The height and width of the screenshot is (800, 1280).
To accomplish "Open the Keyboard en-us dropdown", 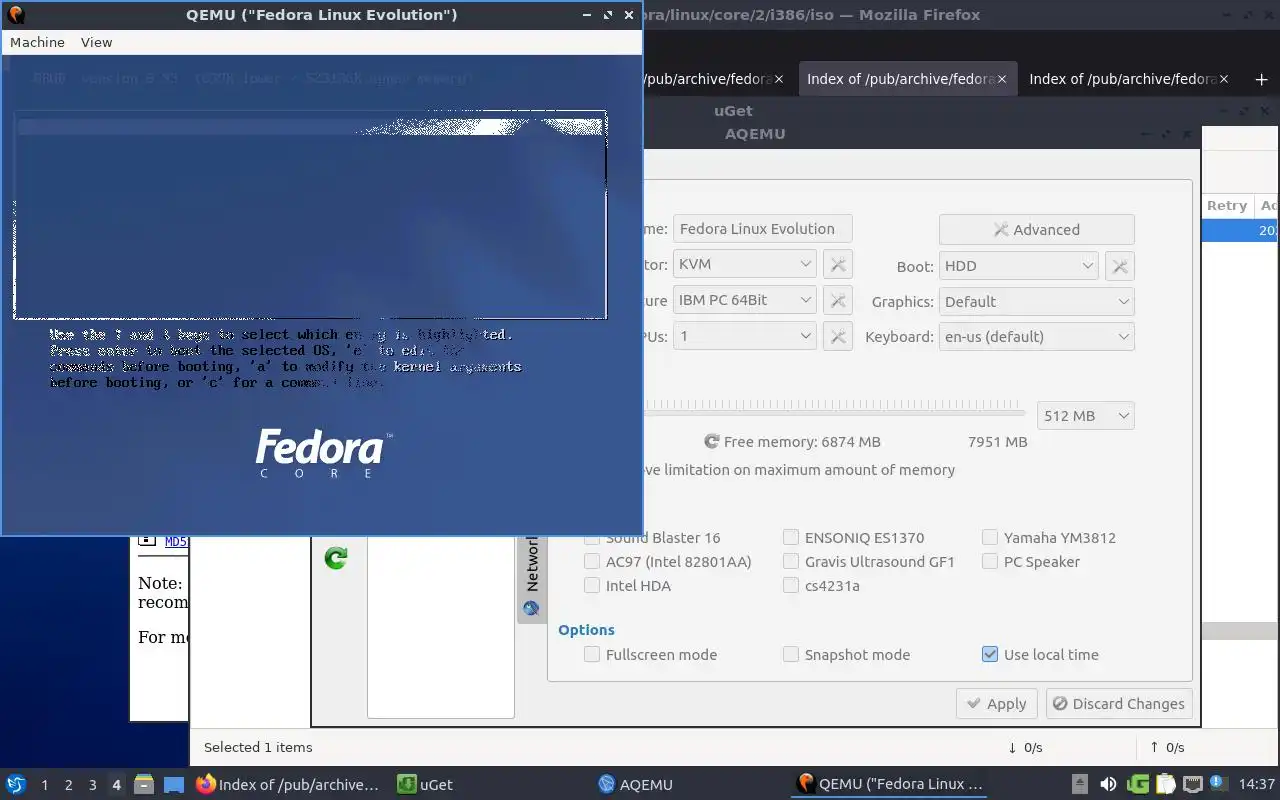I will [x=1037, y=336].
